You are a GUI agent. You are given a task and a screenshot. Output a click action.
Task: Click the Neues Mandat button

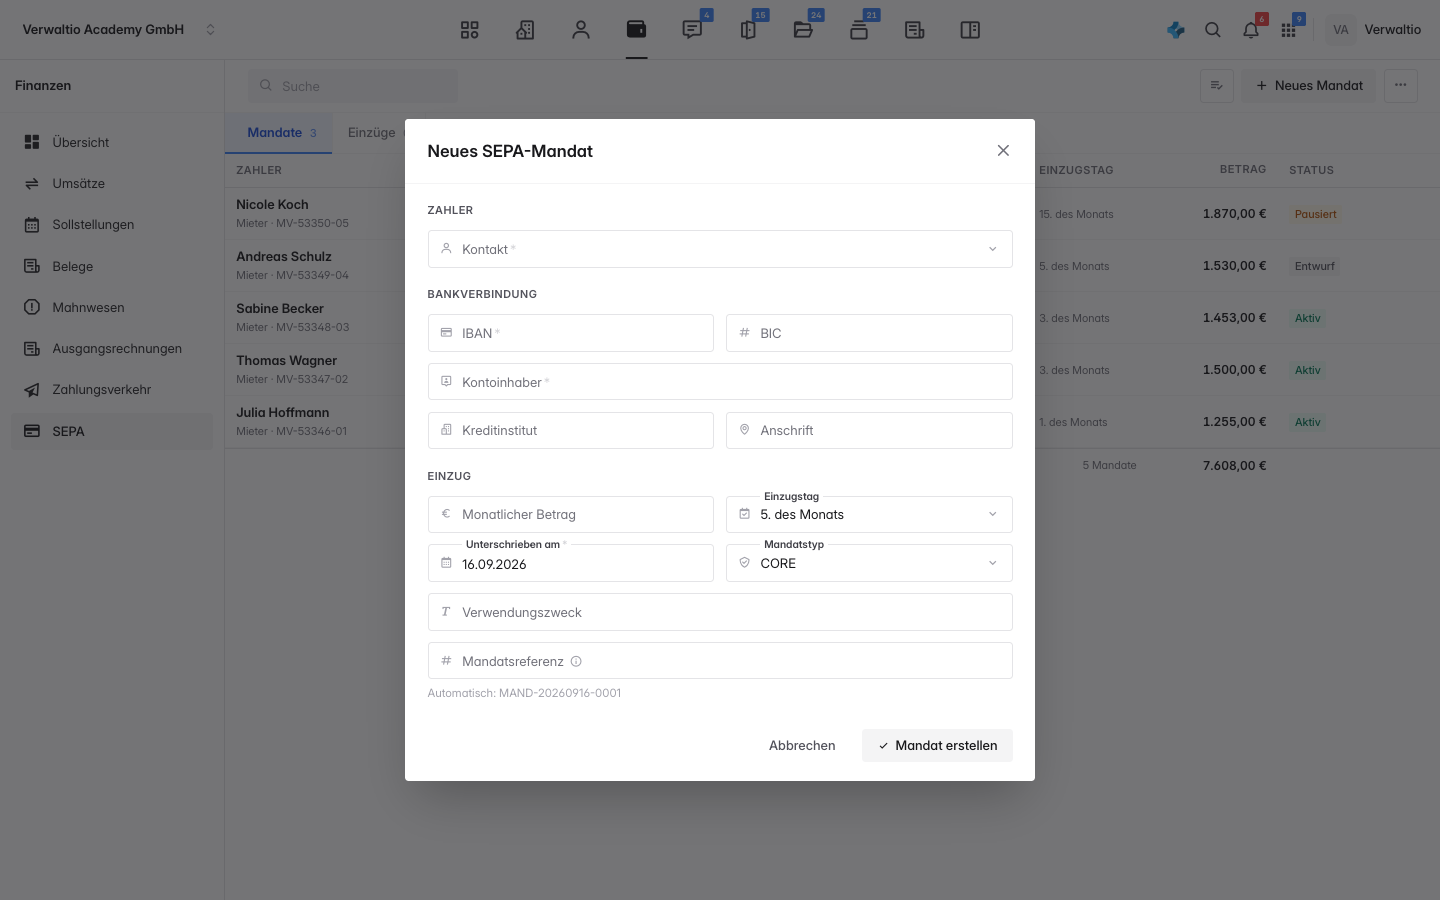click(1309, 85)
